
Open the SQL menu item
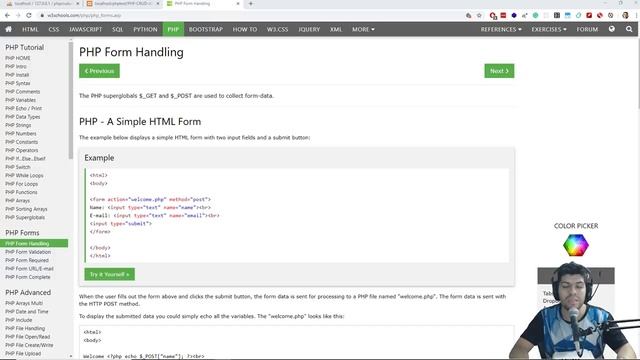click(118, 29)
